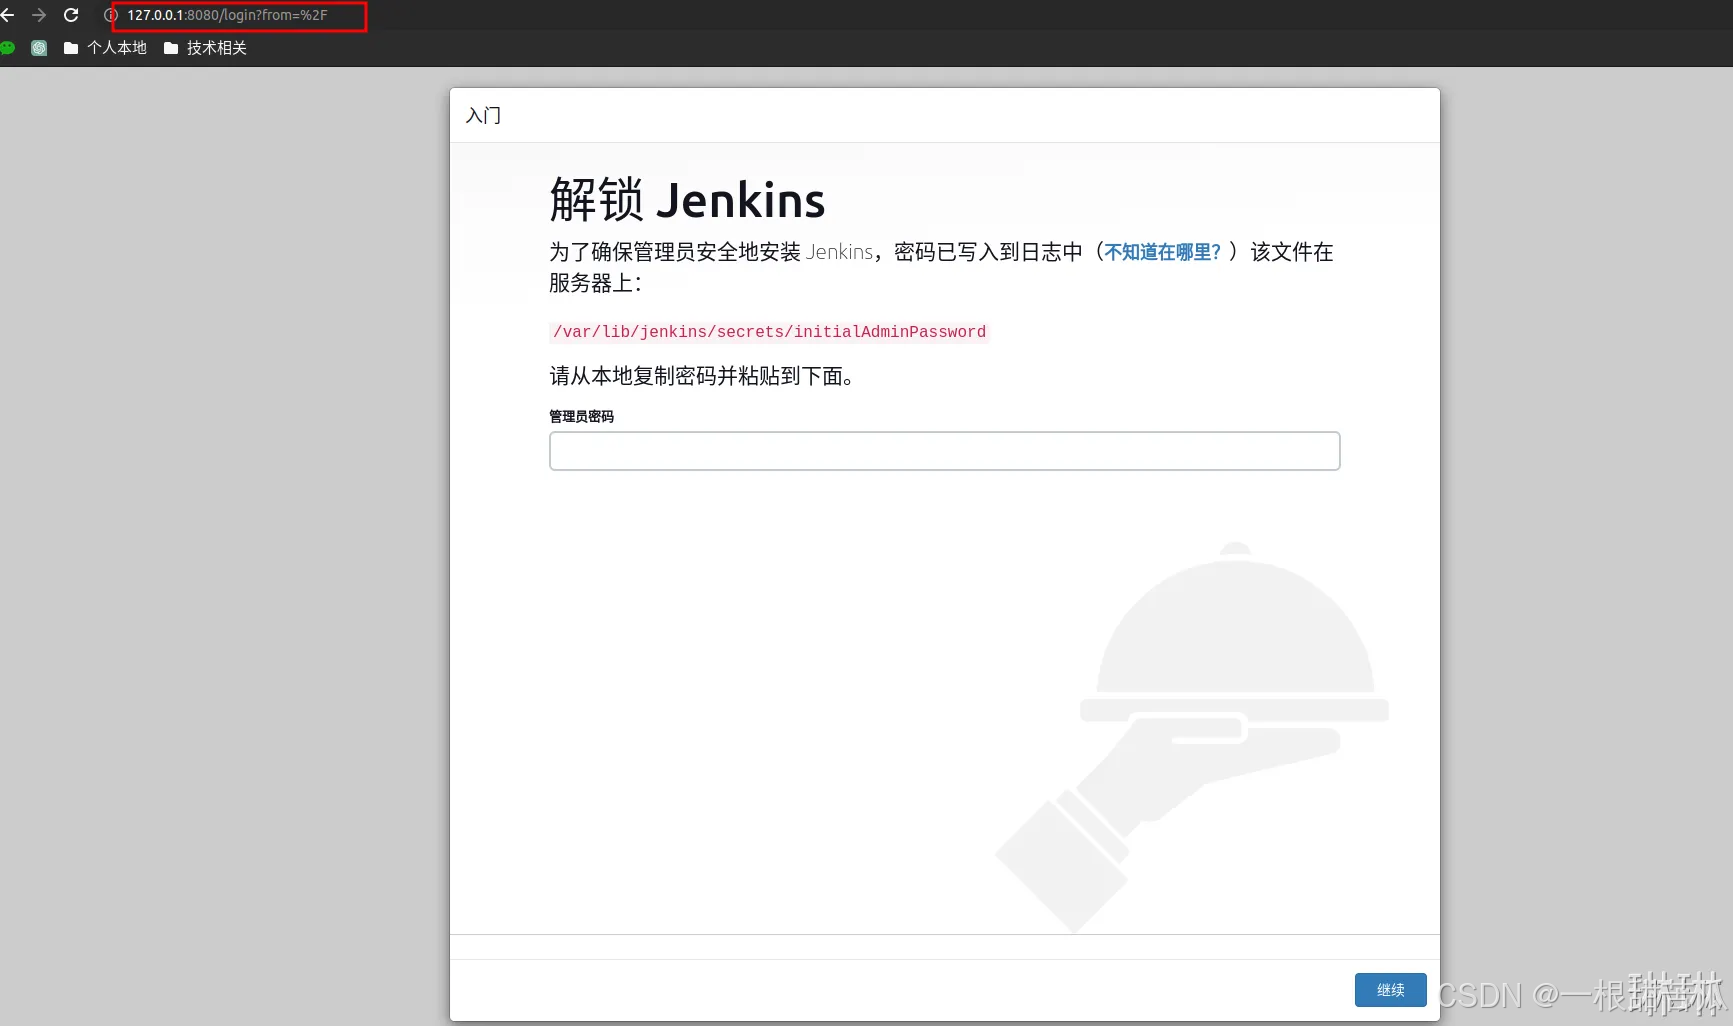
Task: Follow the 不知道在哪里? help link
Action: click(1162, 252)
